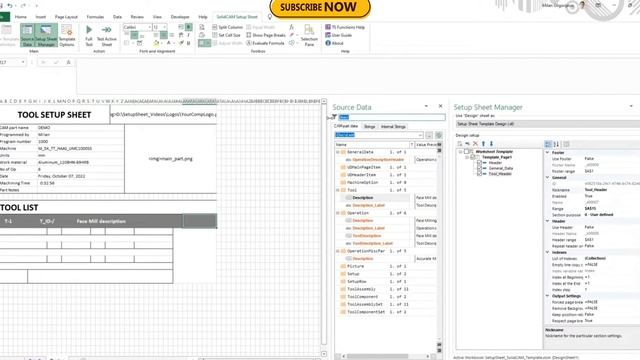
Task: Select the SolidCAM Setup Sheet tab
Action: (x=237, y=17)
